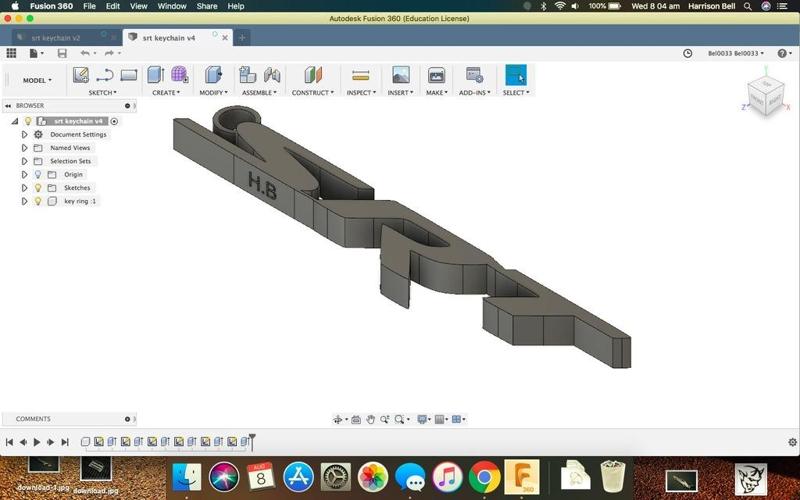Viewport: 800px width, 500px height.
Task: Click the sketch Line tool icon
Action: 105,76
